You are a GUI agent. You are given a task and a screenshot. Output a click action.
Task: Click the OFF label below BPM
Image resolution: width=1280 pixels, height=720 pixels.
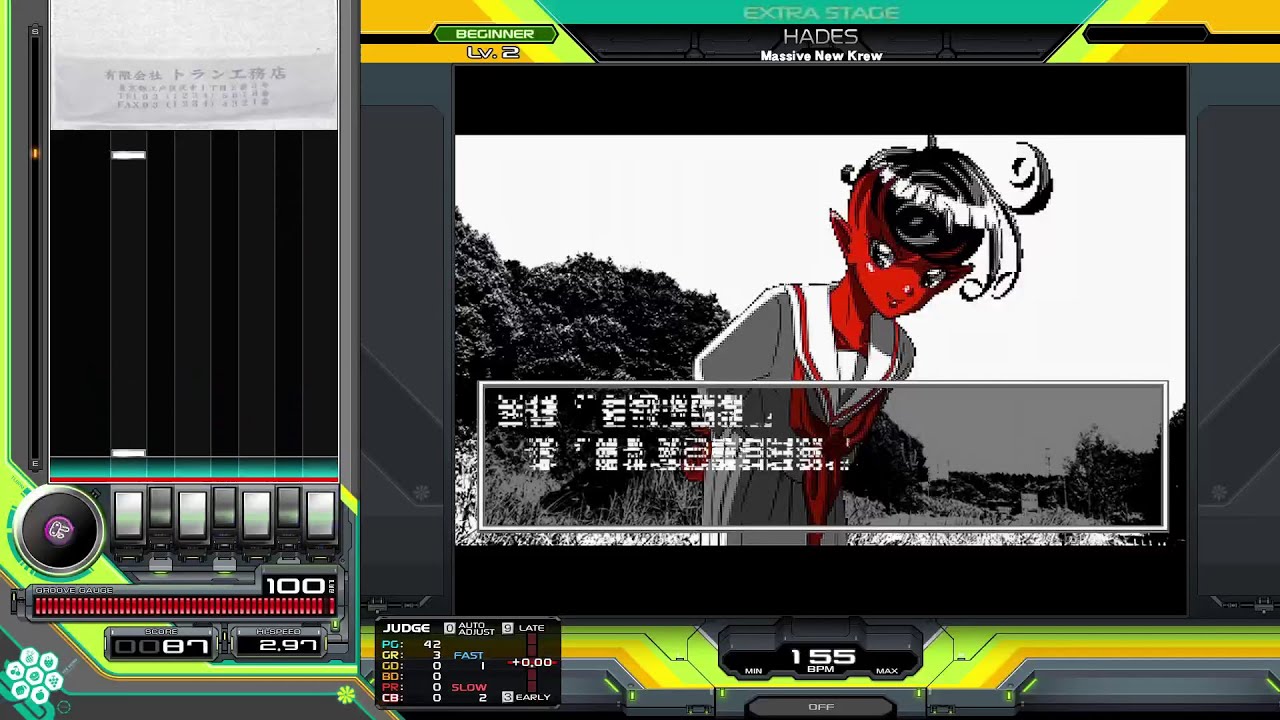[821, 707]
